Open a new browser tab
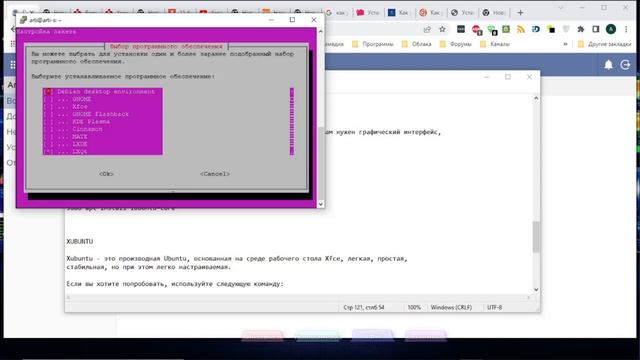Screen dimensions: 640x360 520,13
